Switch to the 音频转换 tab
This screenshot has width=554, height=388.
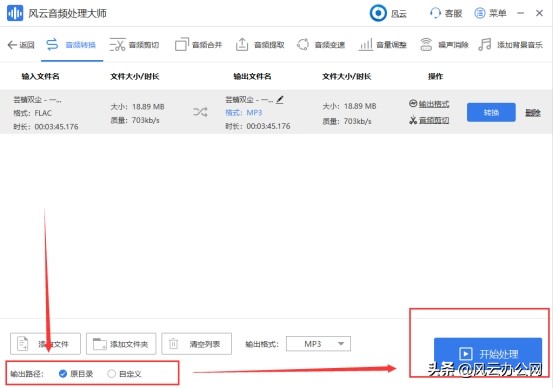71,45
